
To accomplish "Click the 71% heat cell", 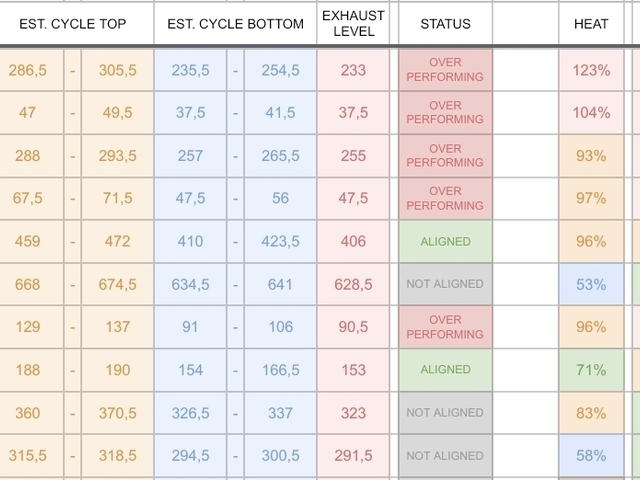I will coord(592,370).
